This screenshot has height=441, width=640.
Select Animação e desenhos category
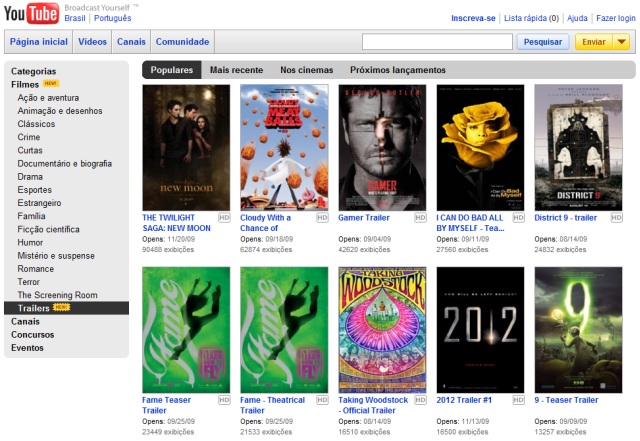tap(60, 111)
